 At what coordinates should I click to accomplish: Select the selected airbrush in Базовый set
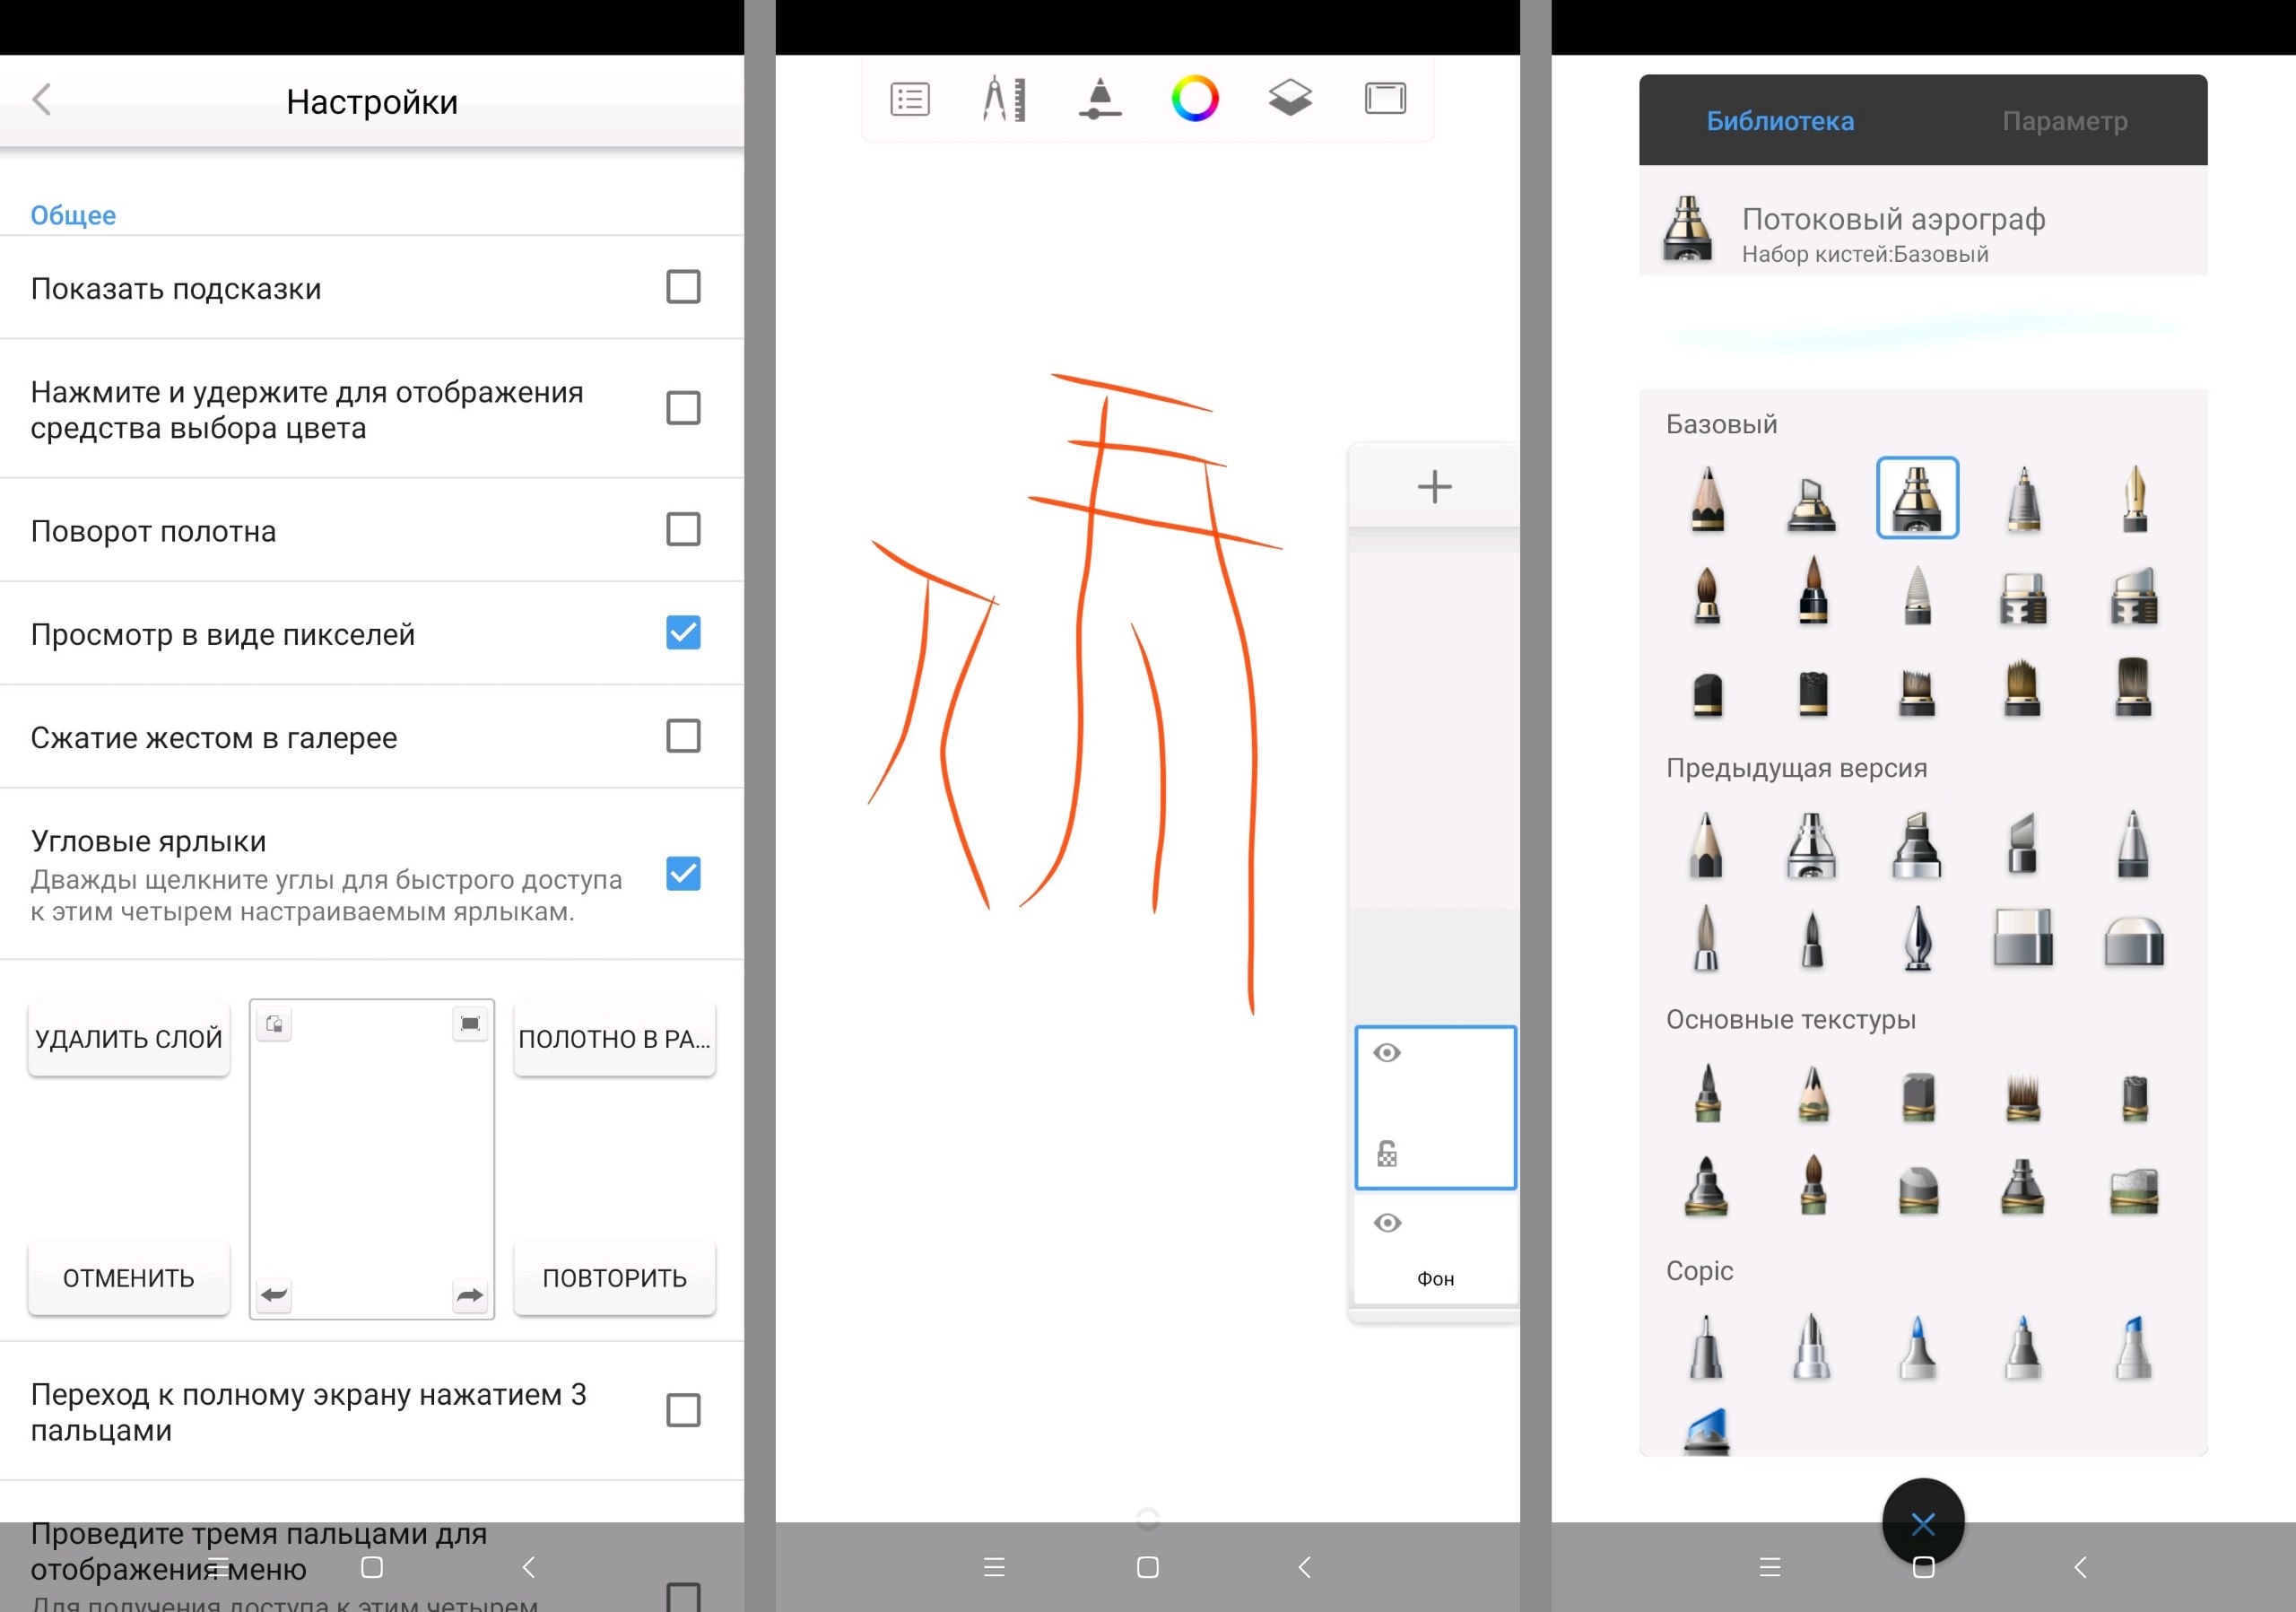pos(1917,498)
